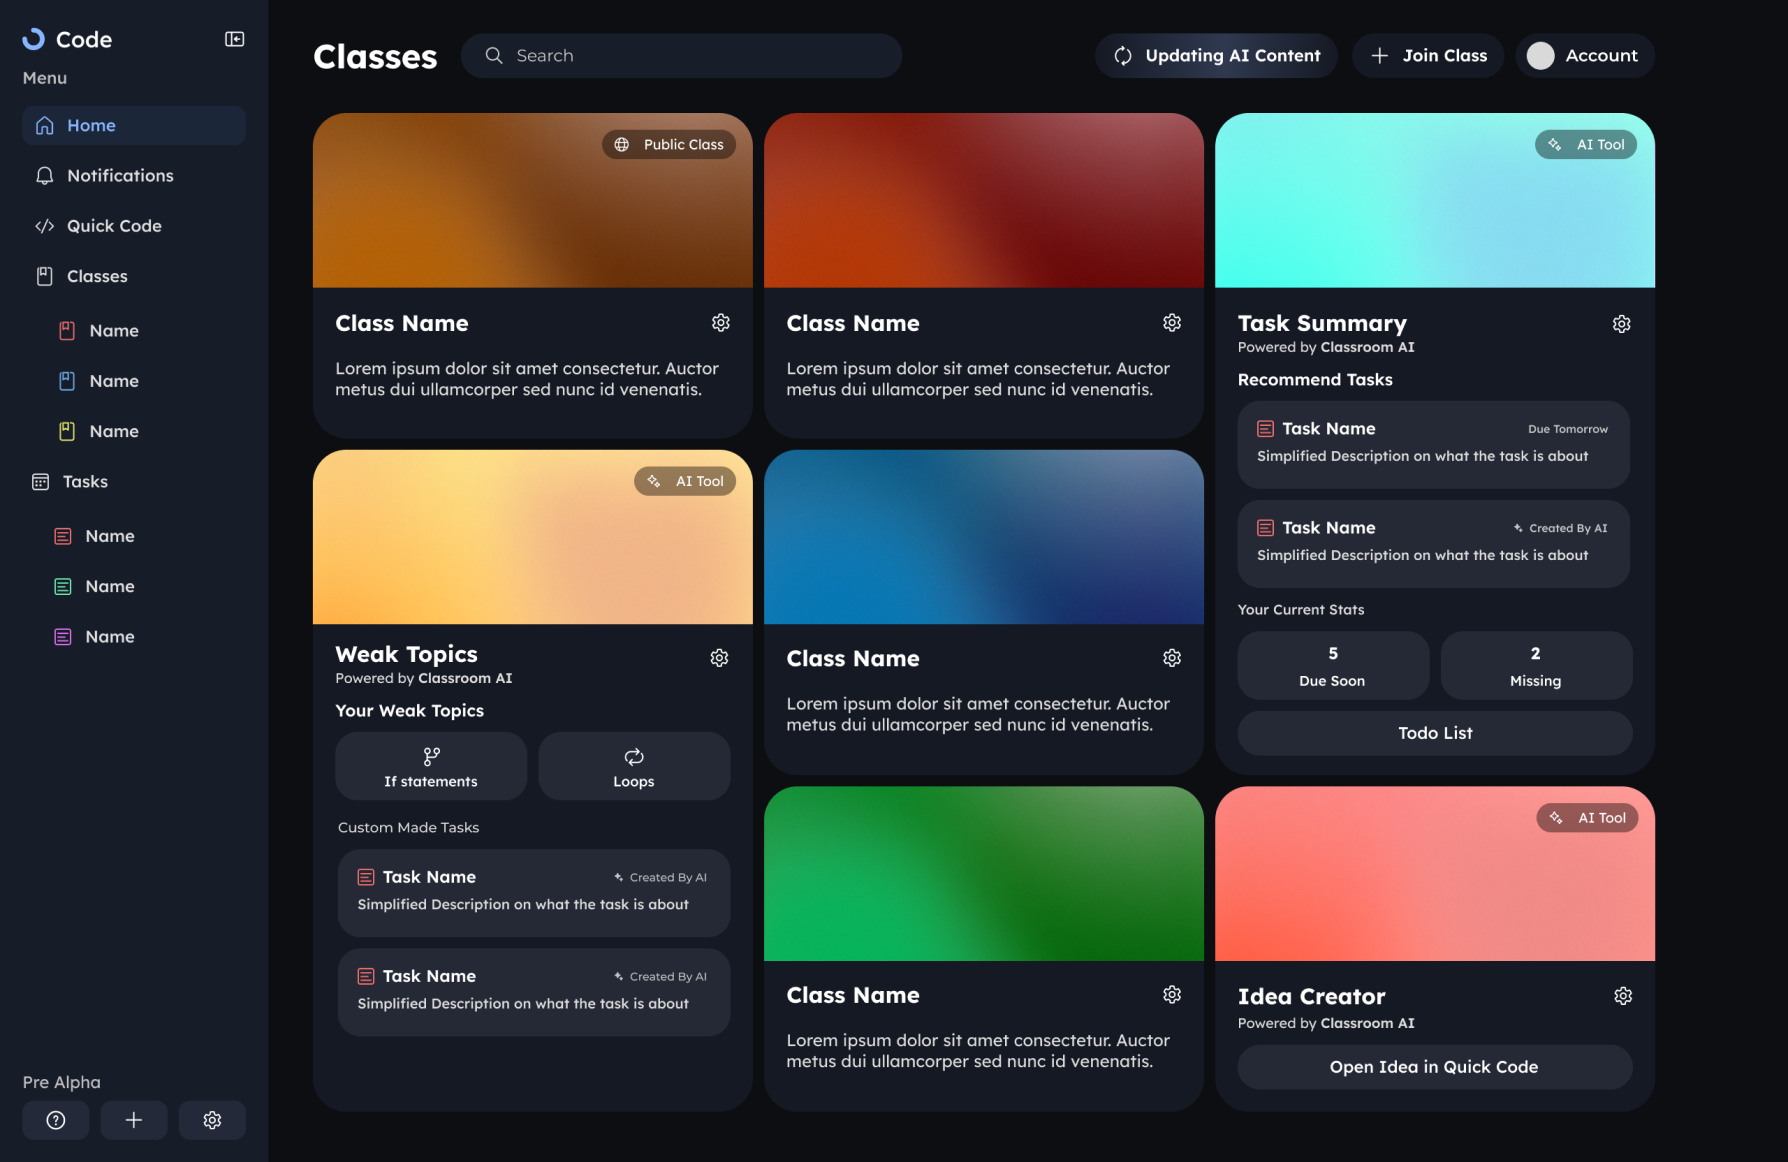Open Weak Topics card settings gear
The image size is (1788, 1162).
(x=719, y=658)
